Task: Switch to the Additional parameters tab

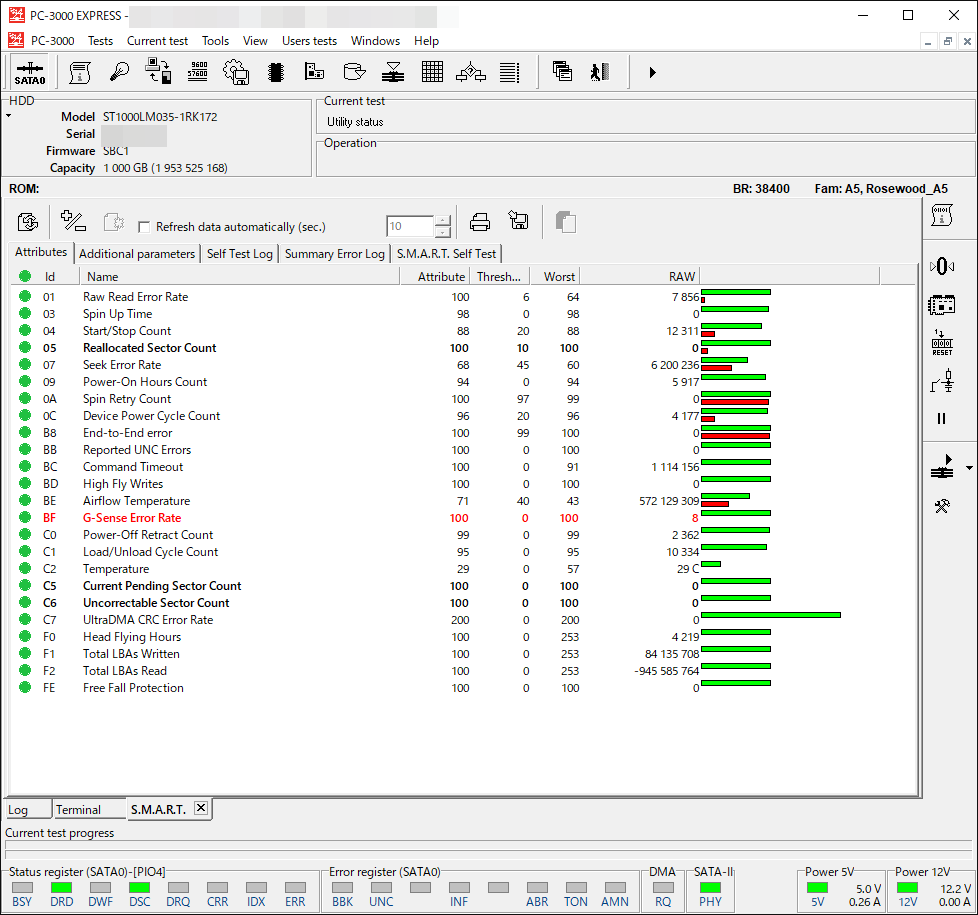Action: click(137, 254)
